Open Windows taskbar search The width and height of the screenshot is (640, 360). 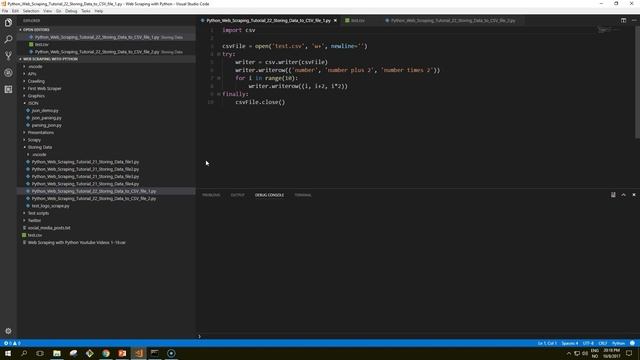point(24,353)
